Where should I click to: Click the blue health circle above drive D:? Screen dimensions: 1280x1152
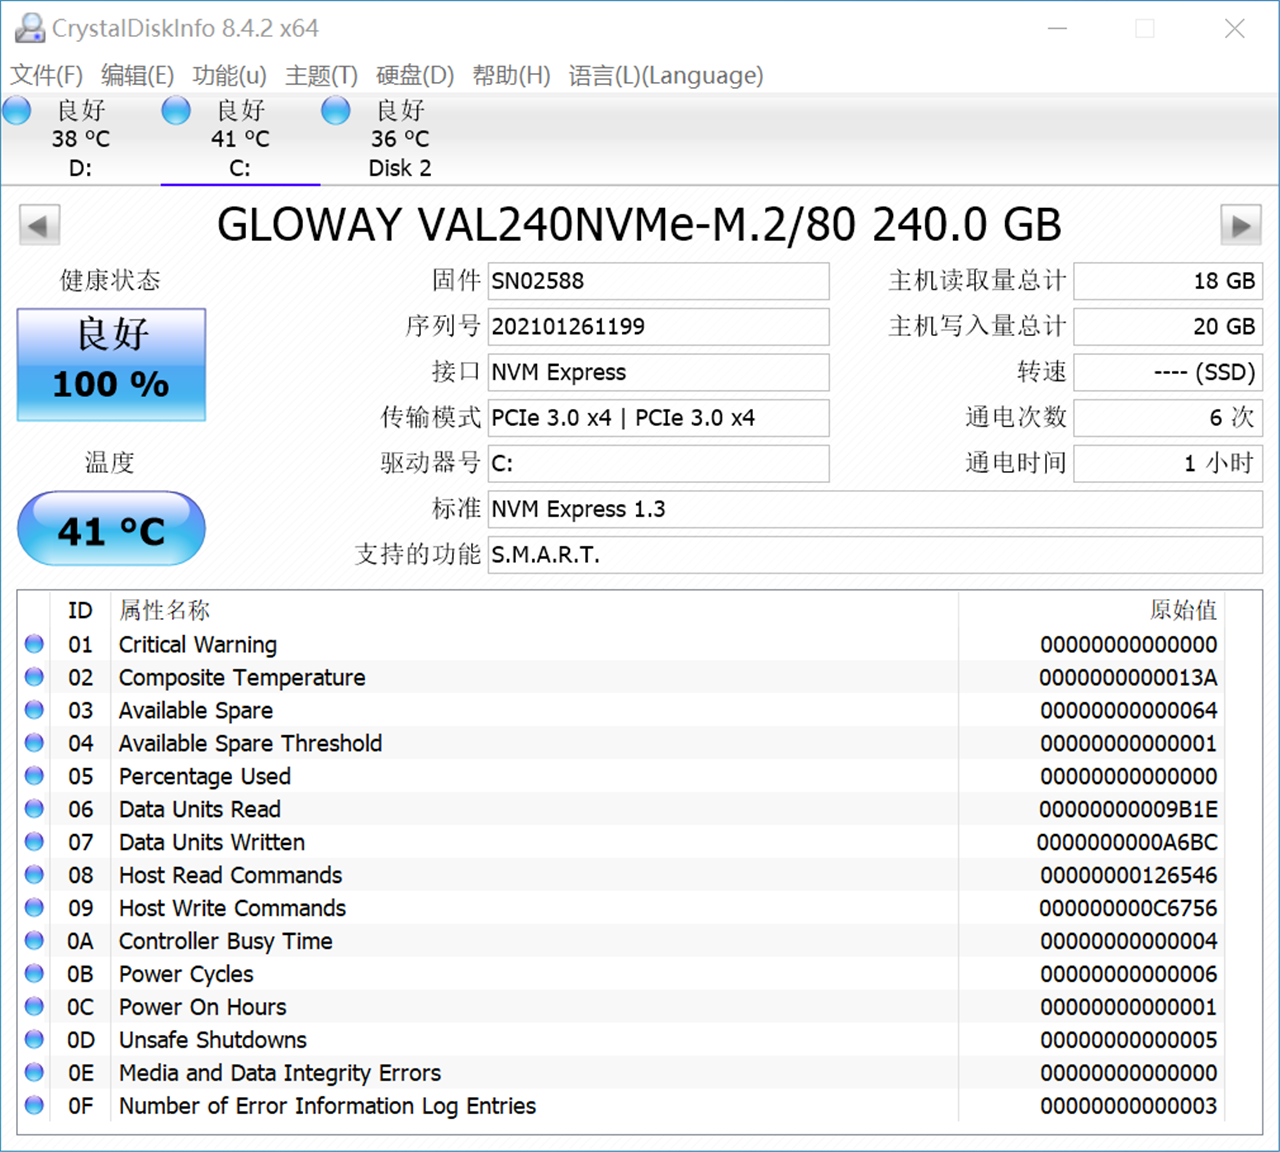click(x=17, y=110)
